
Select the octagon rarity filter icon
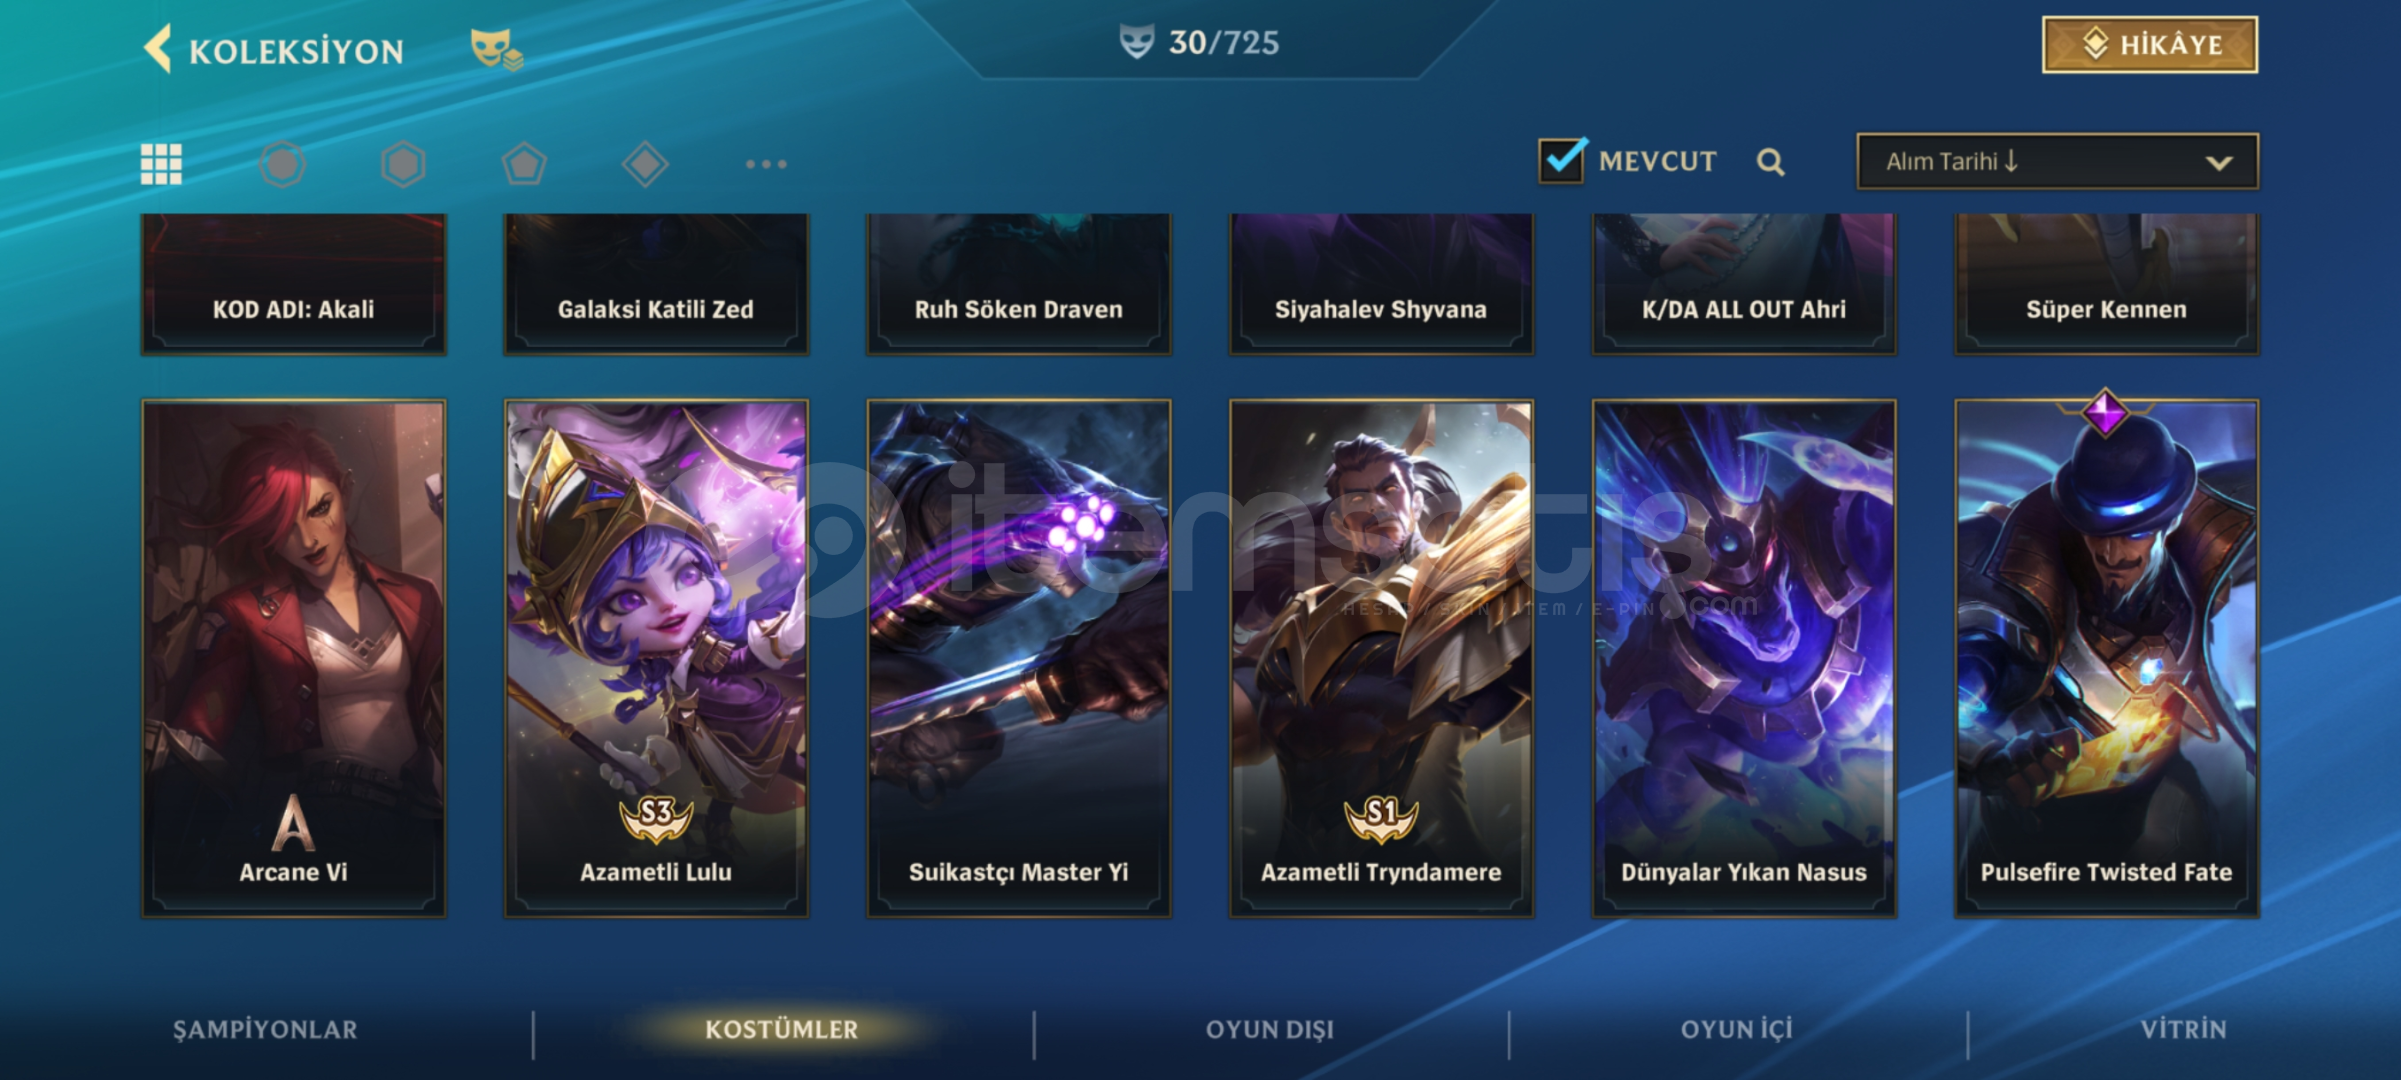point(282,164)
